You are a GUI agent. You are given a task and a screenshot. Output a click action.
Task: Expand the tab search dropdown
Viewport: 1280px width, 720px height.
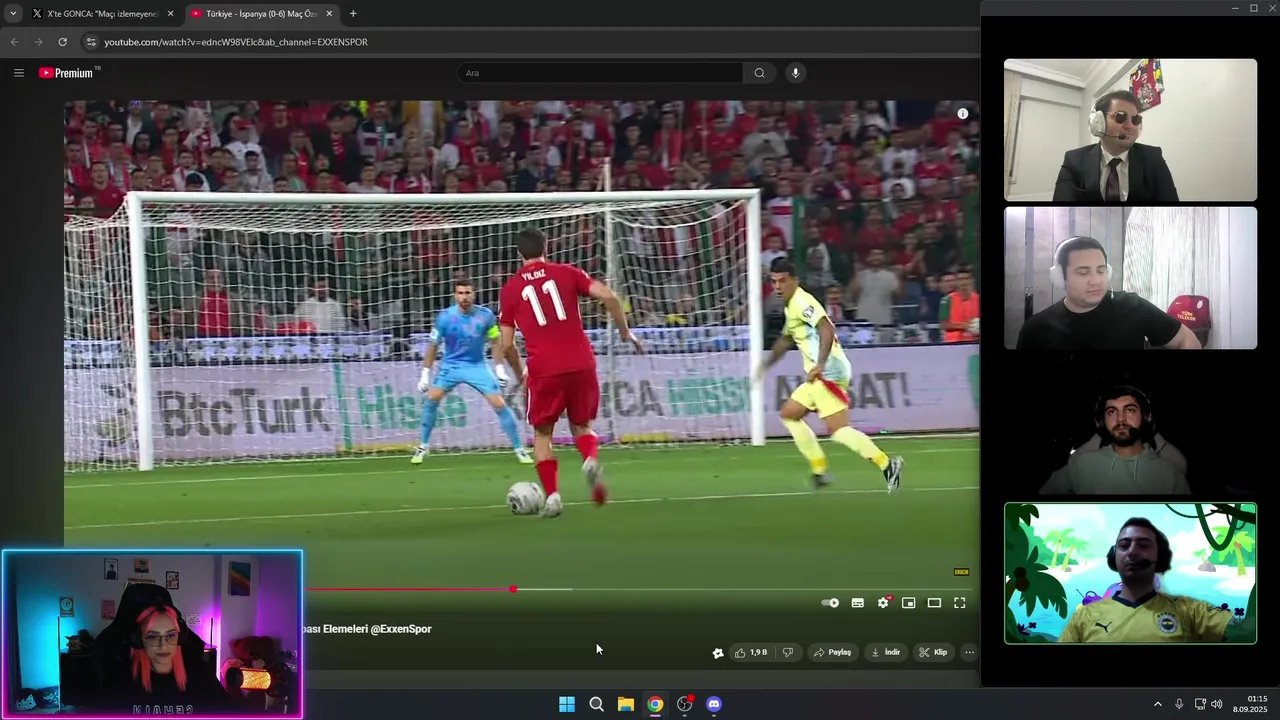[x=12, y=14]
